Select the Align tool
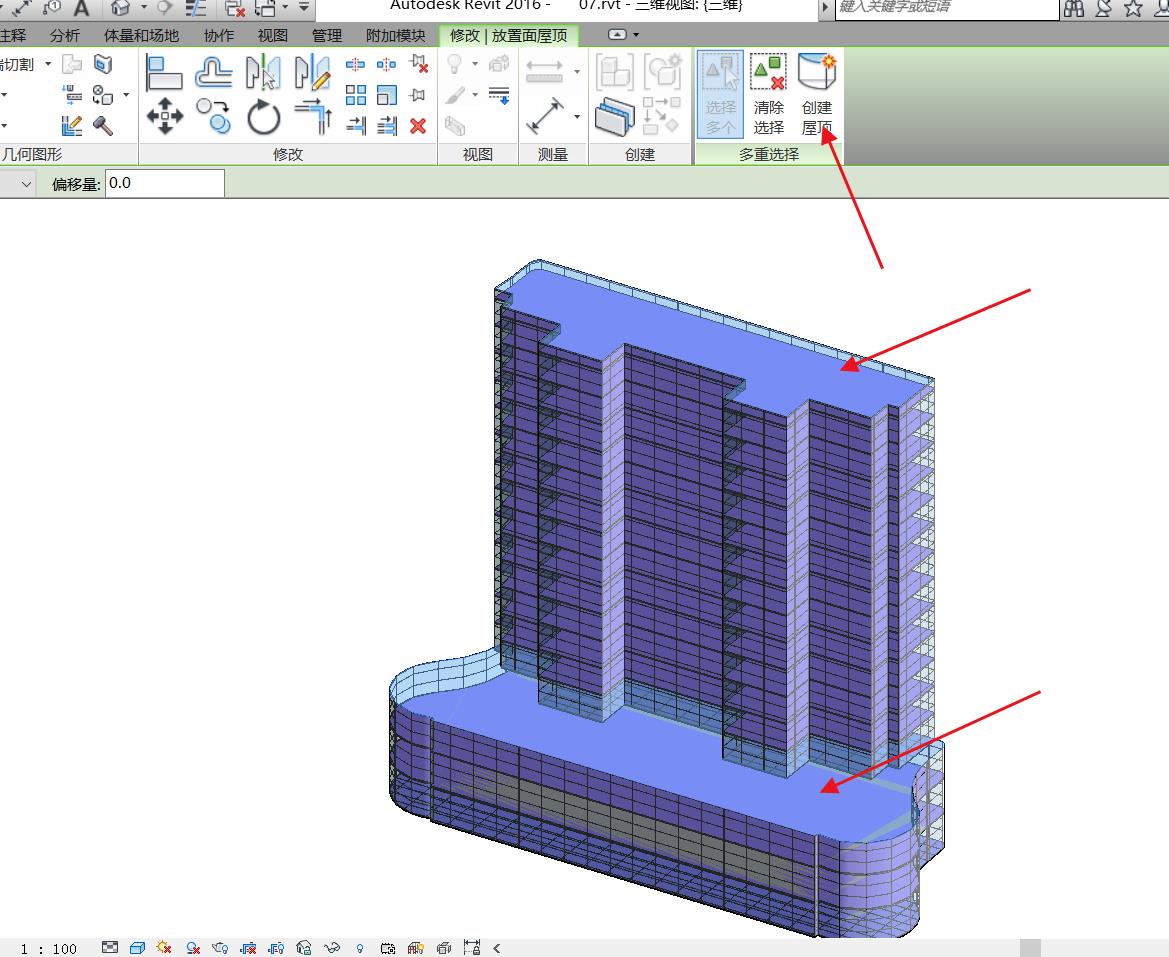Screen dimensions: 1169x957 click(x=164, y=73)
